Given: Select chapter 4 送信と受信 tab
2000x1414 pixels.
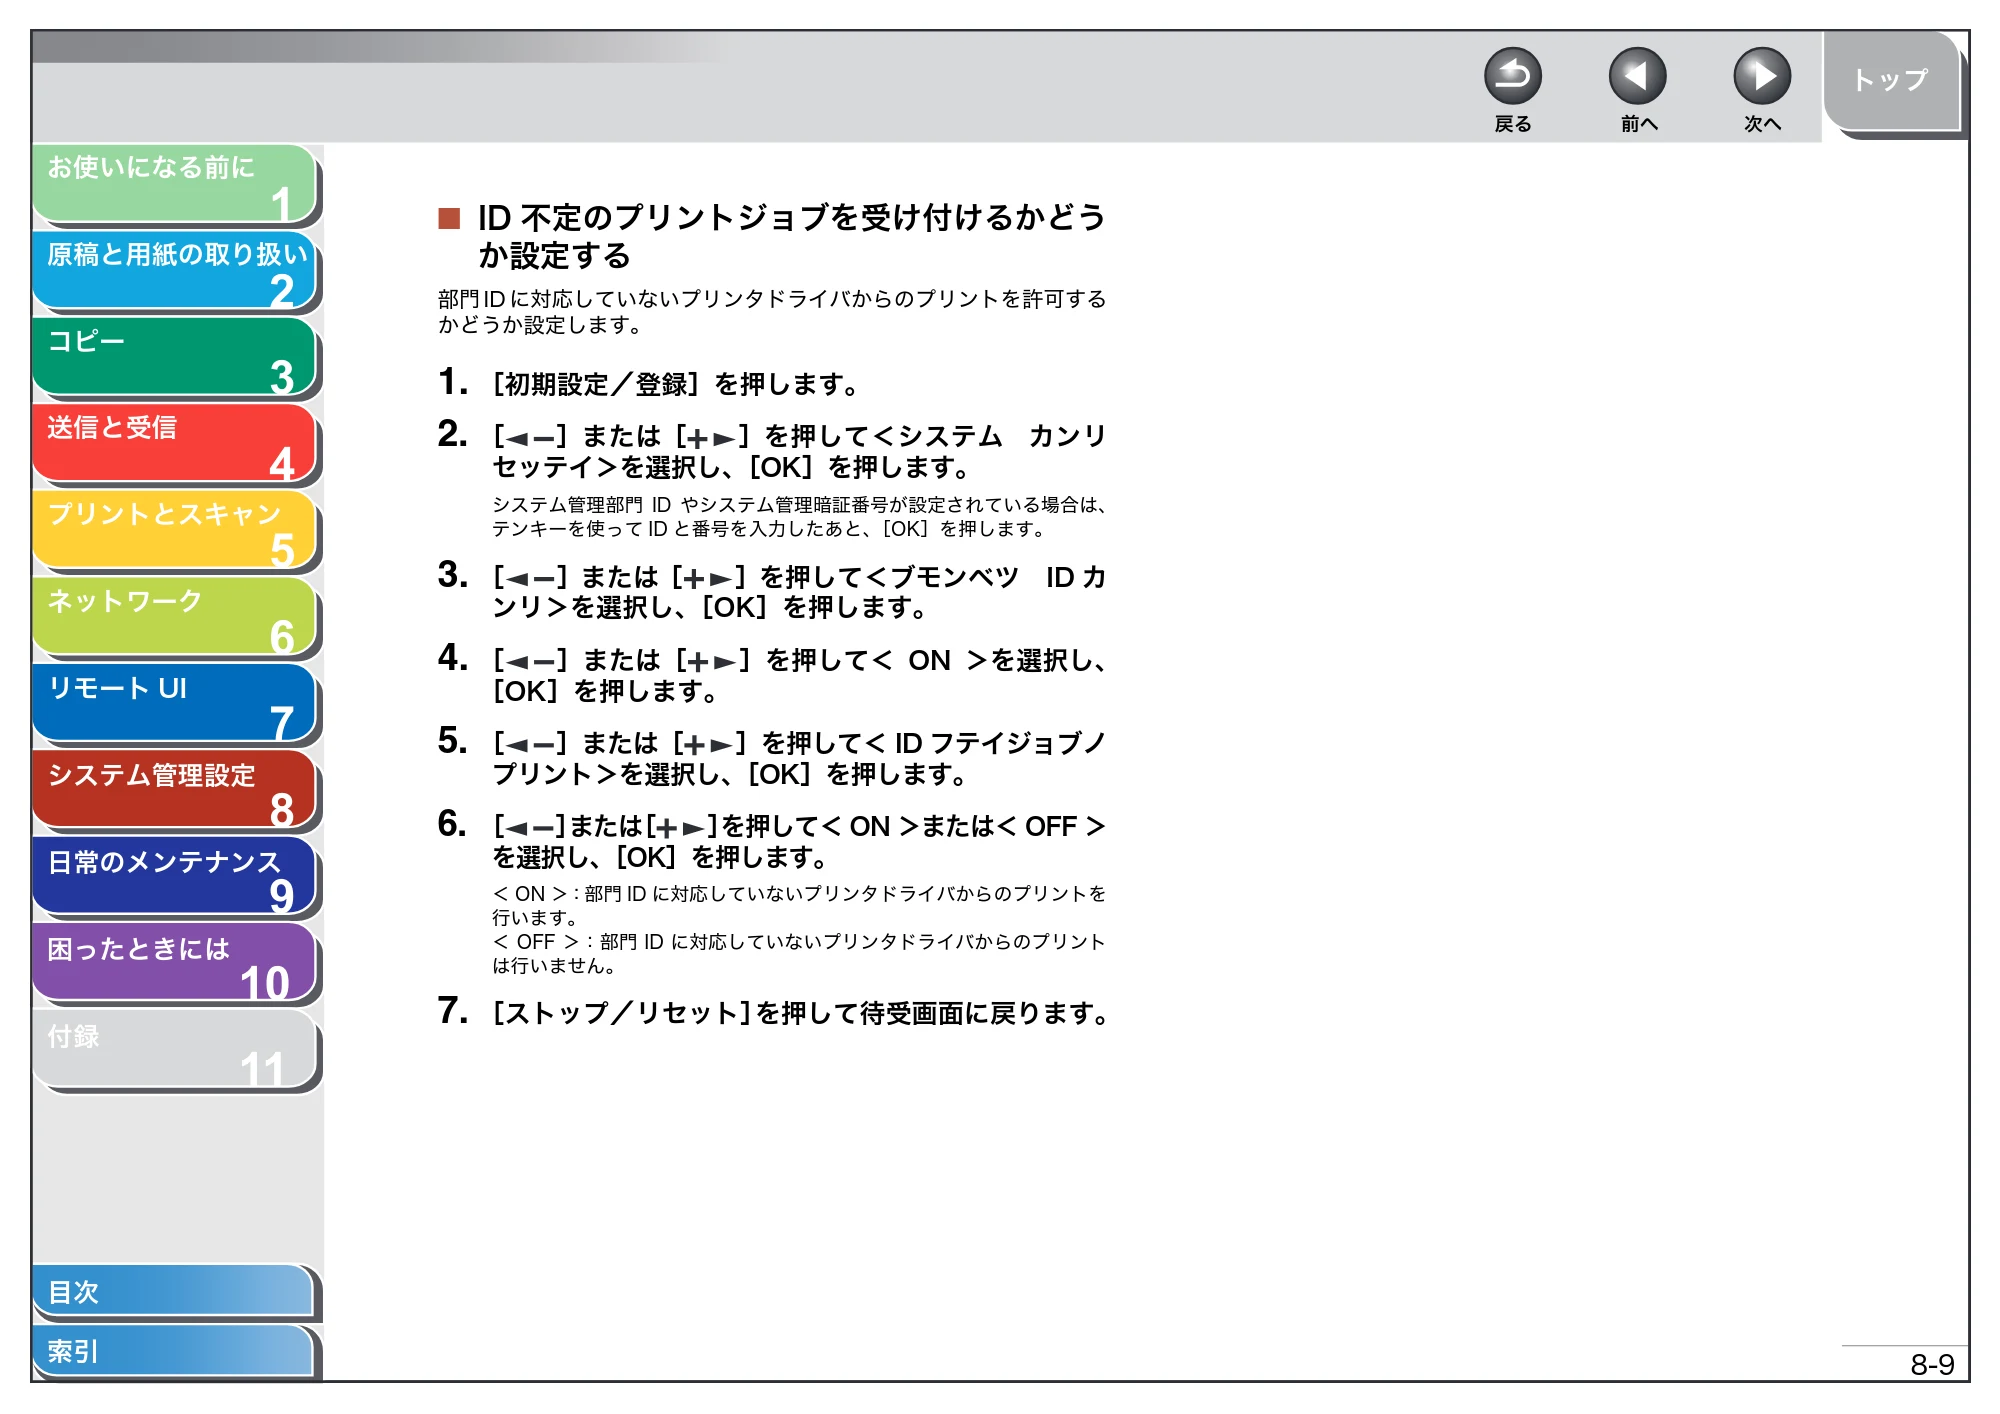Looking at the screenshot, I should coord(175,443).
